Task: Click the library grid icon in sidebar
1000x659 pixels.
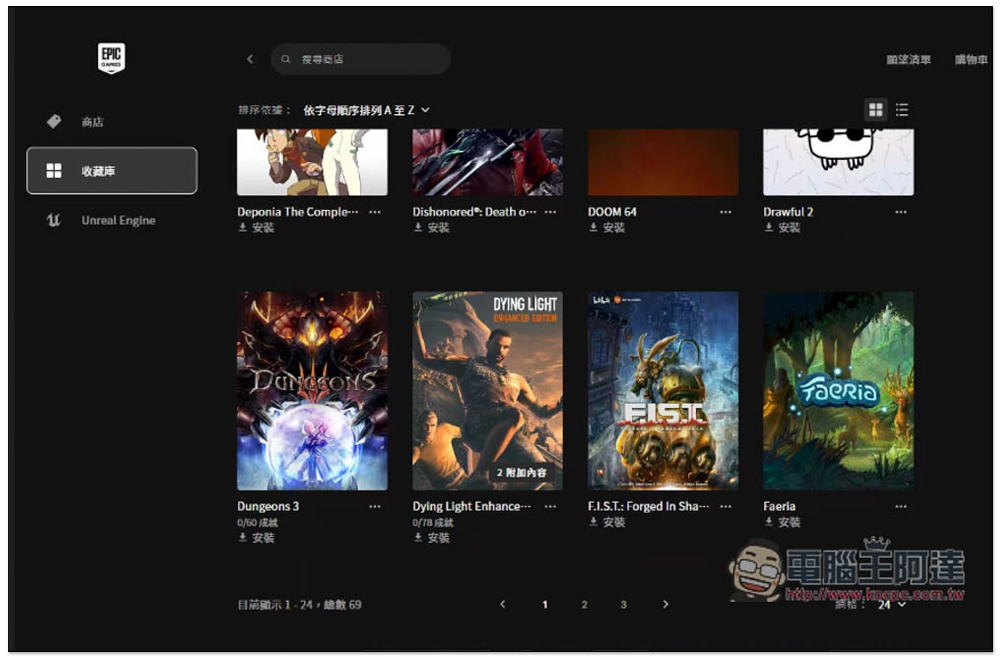Action: click(54, 170)
